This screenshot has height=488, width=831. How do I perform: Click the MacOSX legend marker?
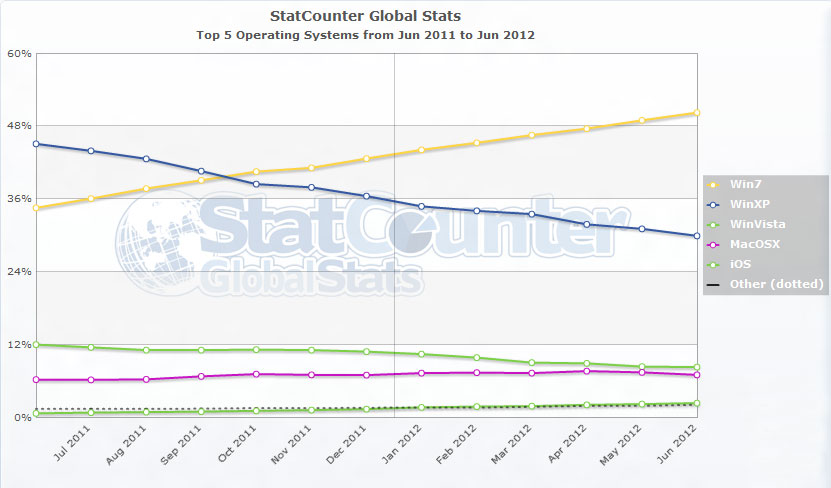tap(713, 245)
